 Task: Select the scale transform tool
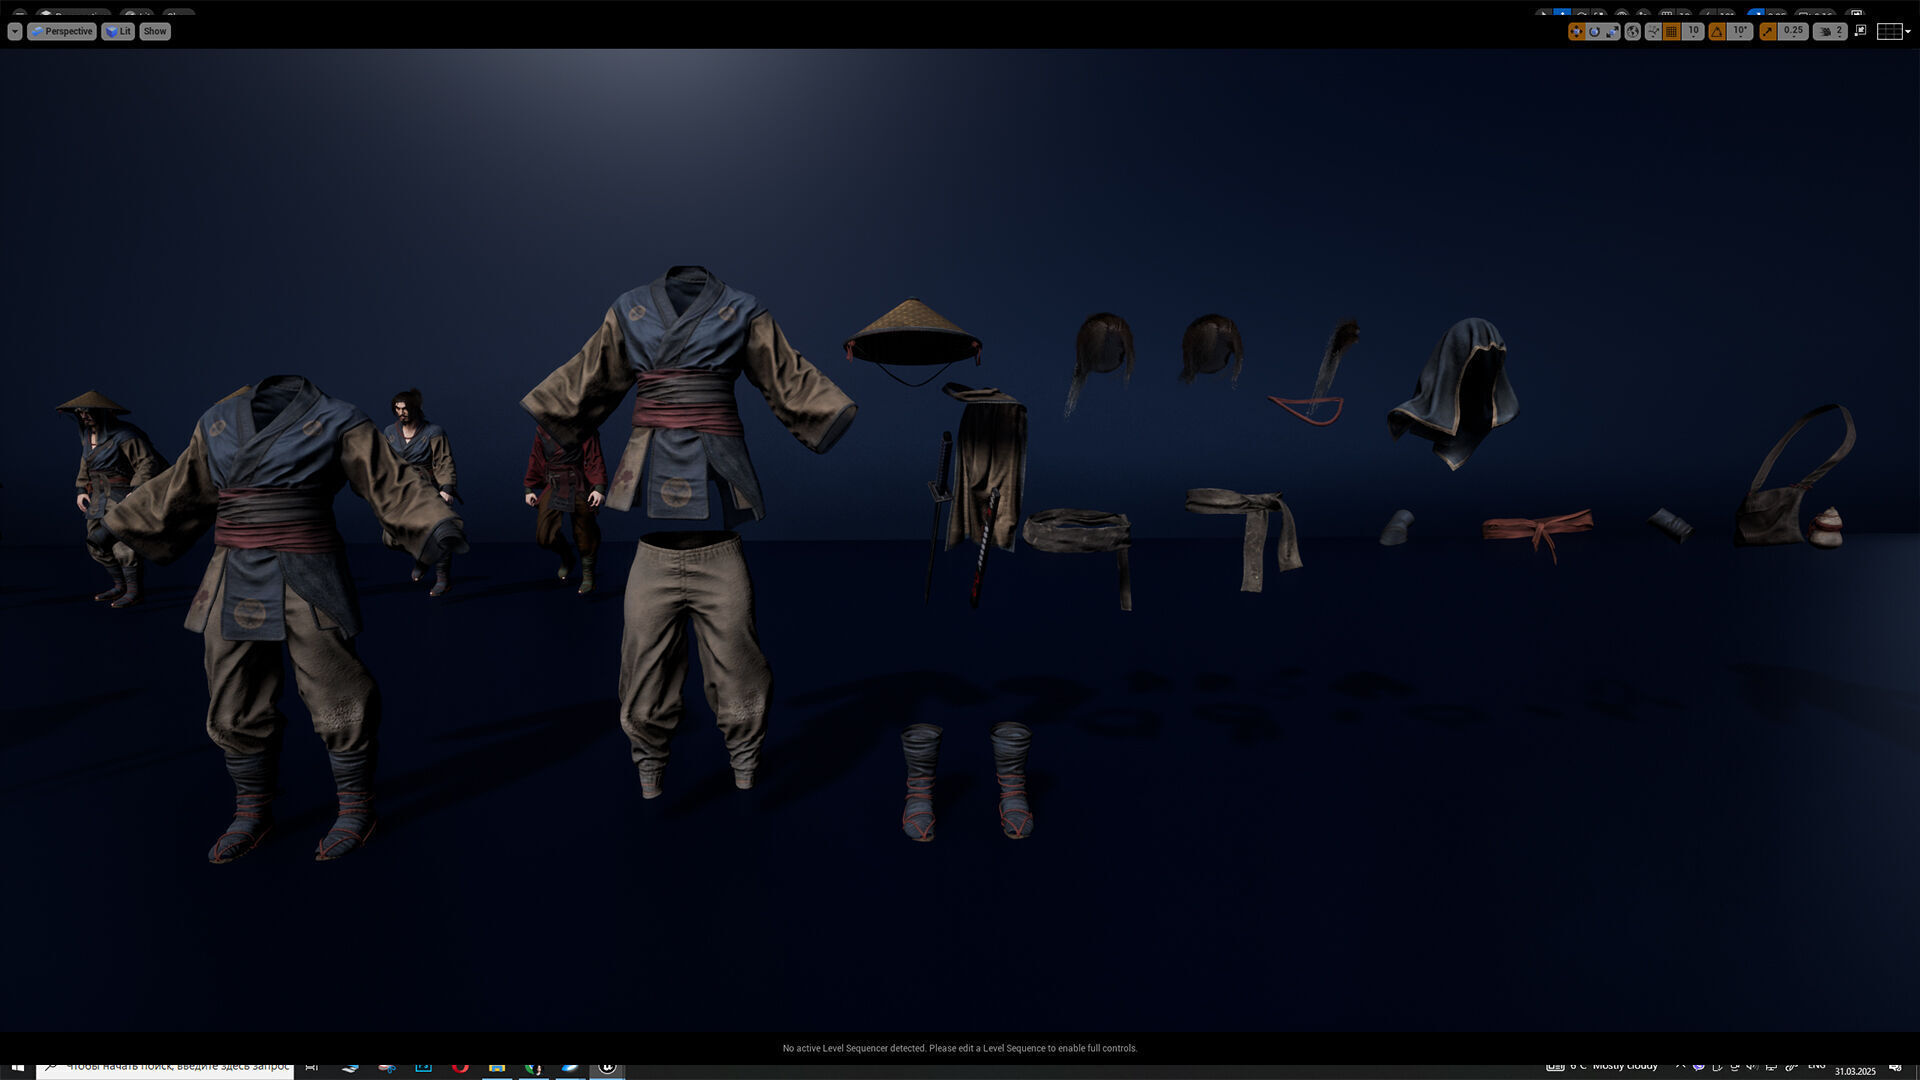pyautogui.click(x=1612, y=32)
